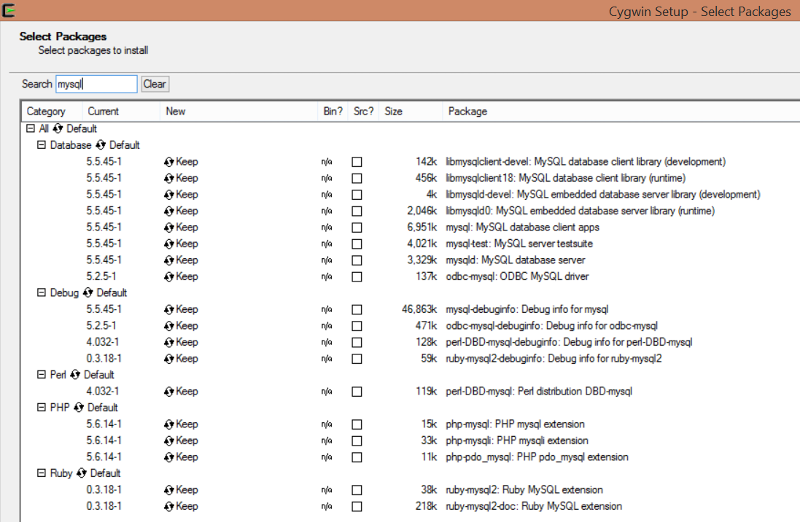Click the 6,951k size of mysql client apps
This screenshot has width=800, height=522.
click(x=422, y=227)
